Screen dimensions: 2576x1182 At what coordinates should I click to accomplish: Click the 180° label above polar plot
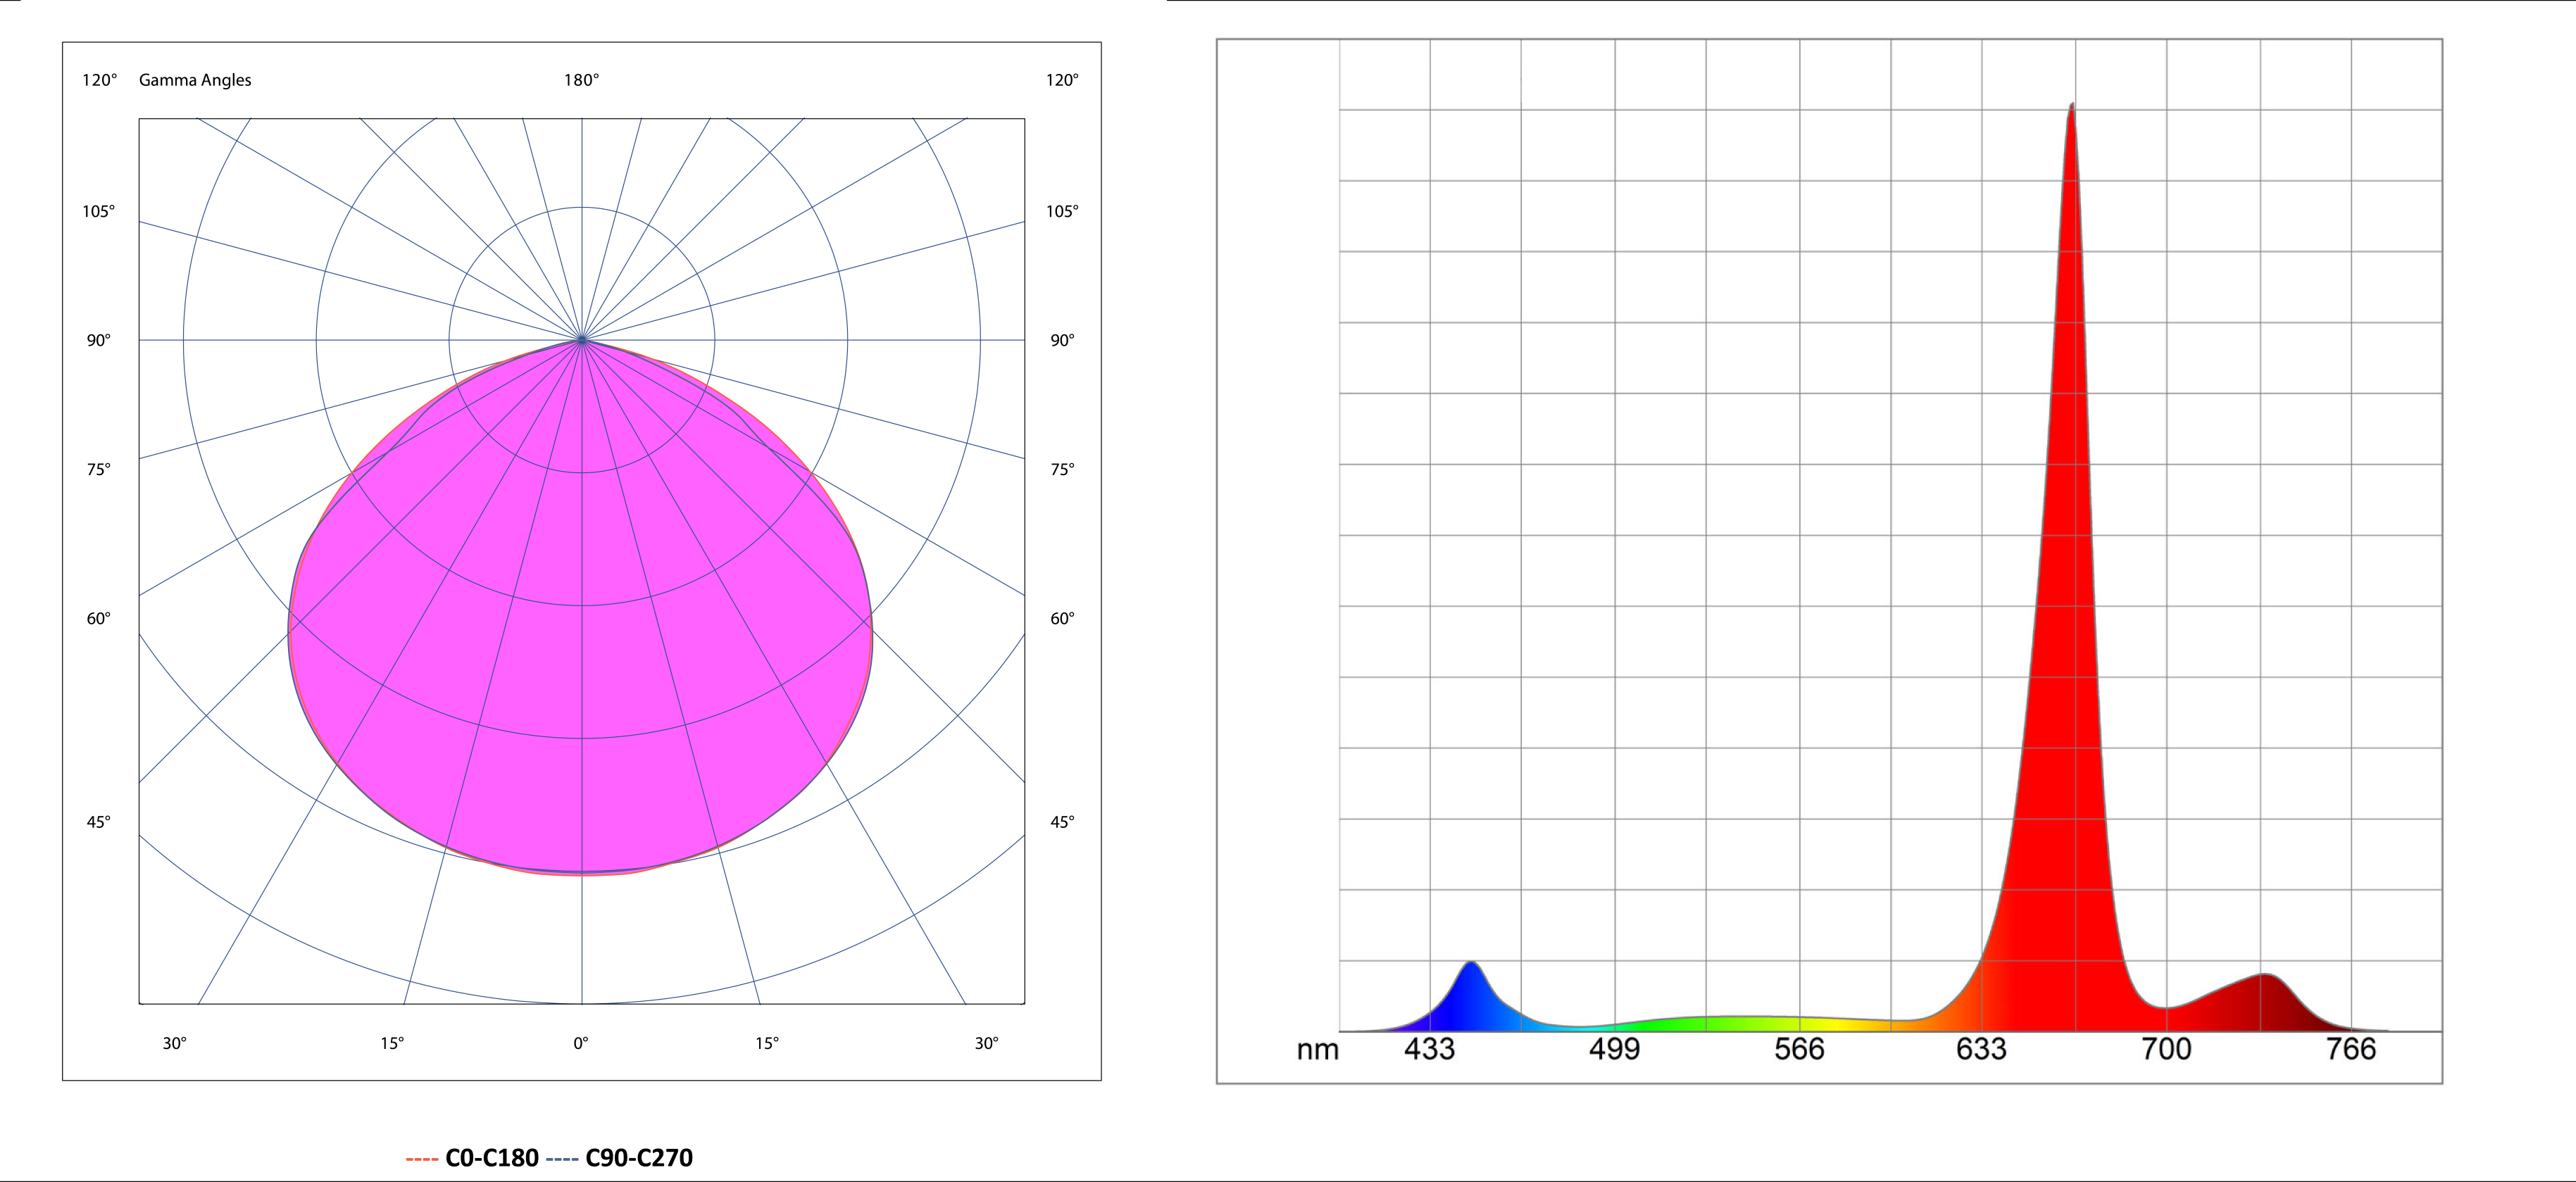(581, 80)
